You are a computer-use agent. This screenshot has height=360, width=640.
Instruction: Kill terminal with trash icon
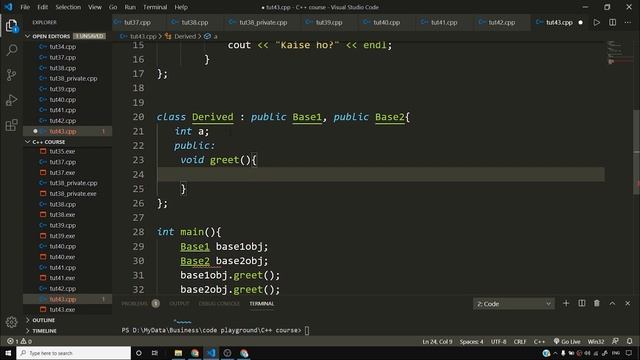(x=597, y=303)
